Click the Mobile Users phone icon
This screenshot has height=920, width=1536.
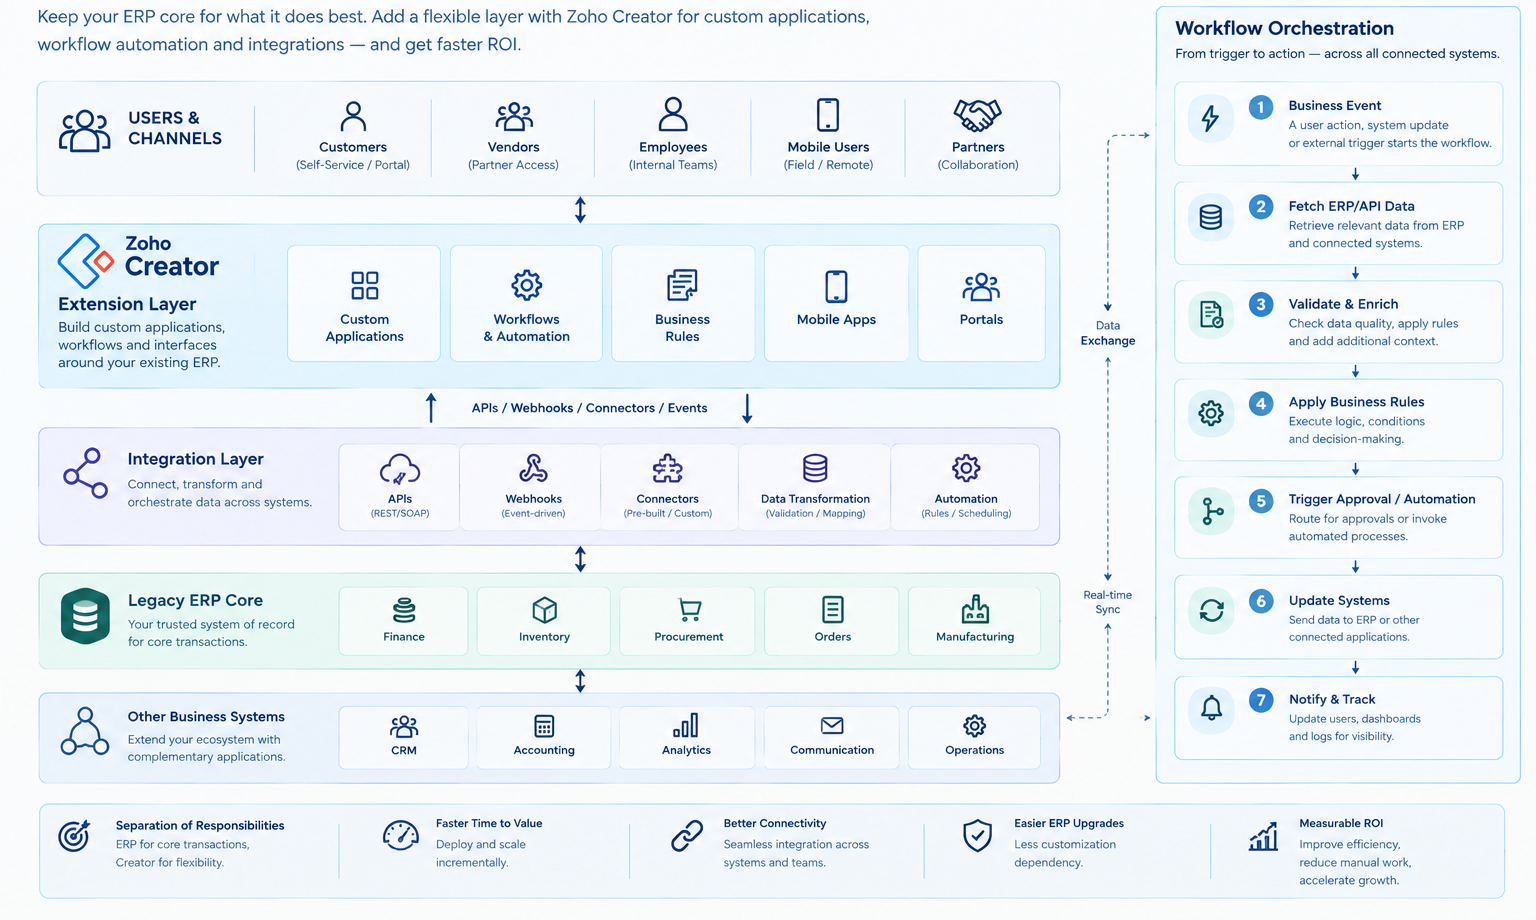tap(828, 114)
